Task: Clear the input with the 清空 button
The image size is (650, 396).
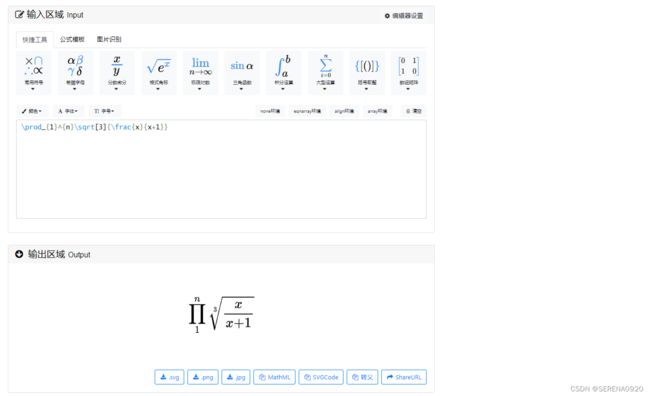Action: pos(414,111)
